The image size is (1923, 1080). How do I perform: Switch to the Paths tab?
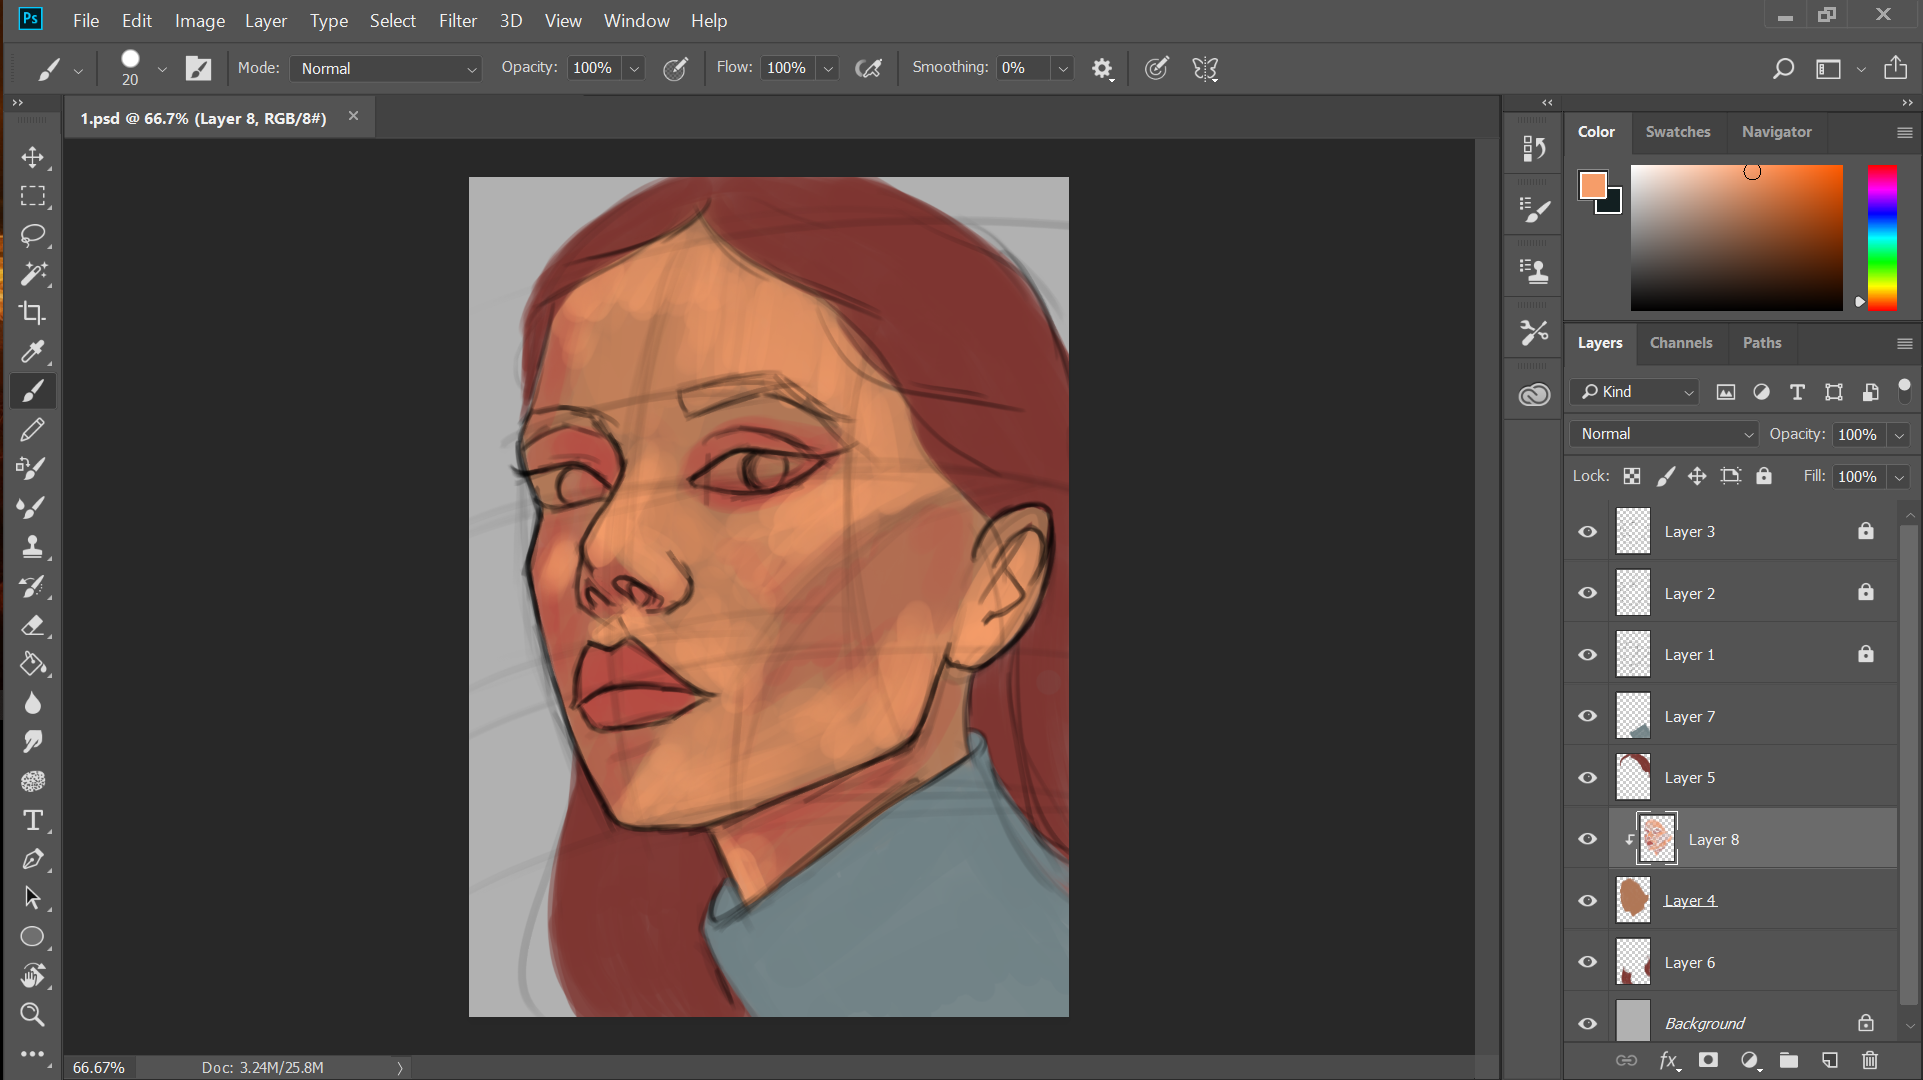coord(1761,343)
